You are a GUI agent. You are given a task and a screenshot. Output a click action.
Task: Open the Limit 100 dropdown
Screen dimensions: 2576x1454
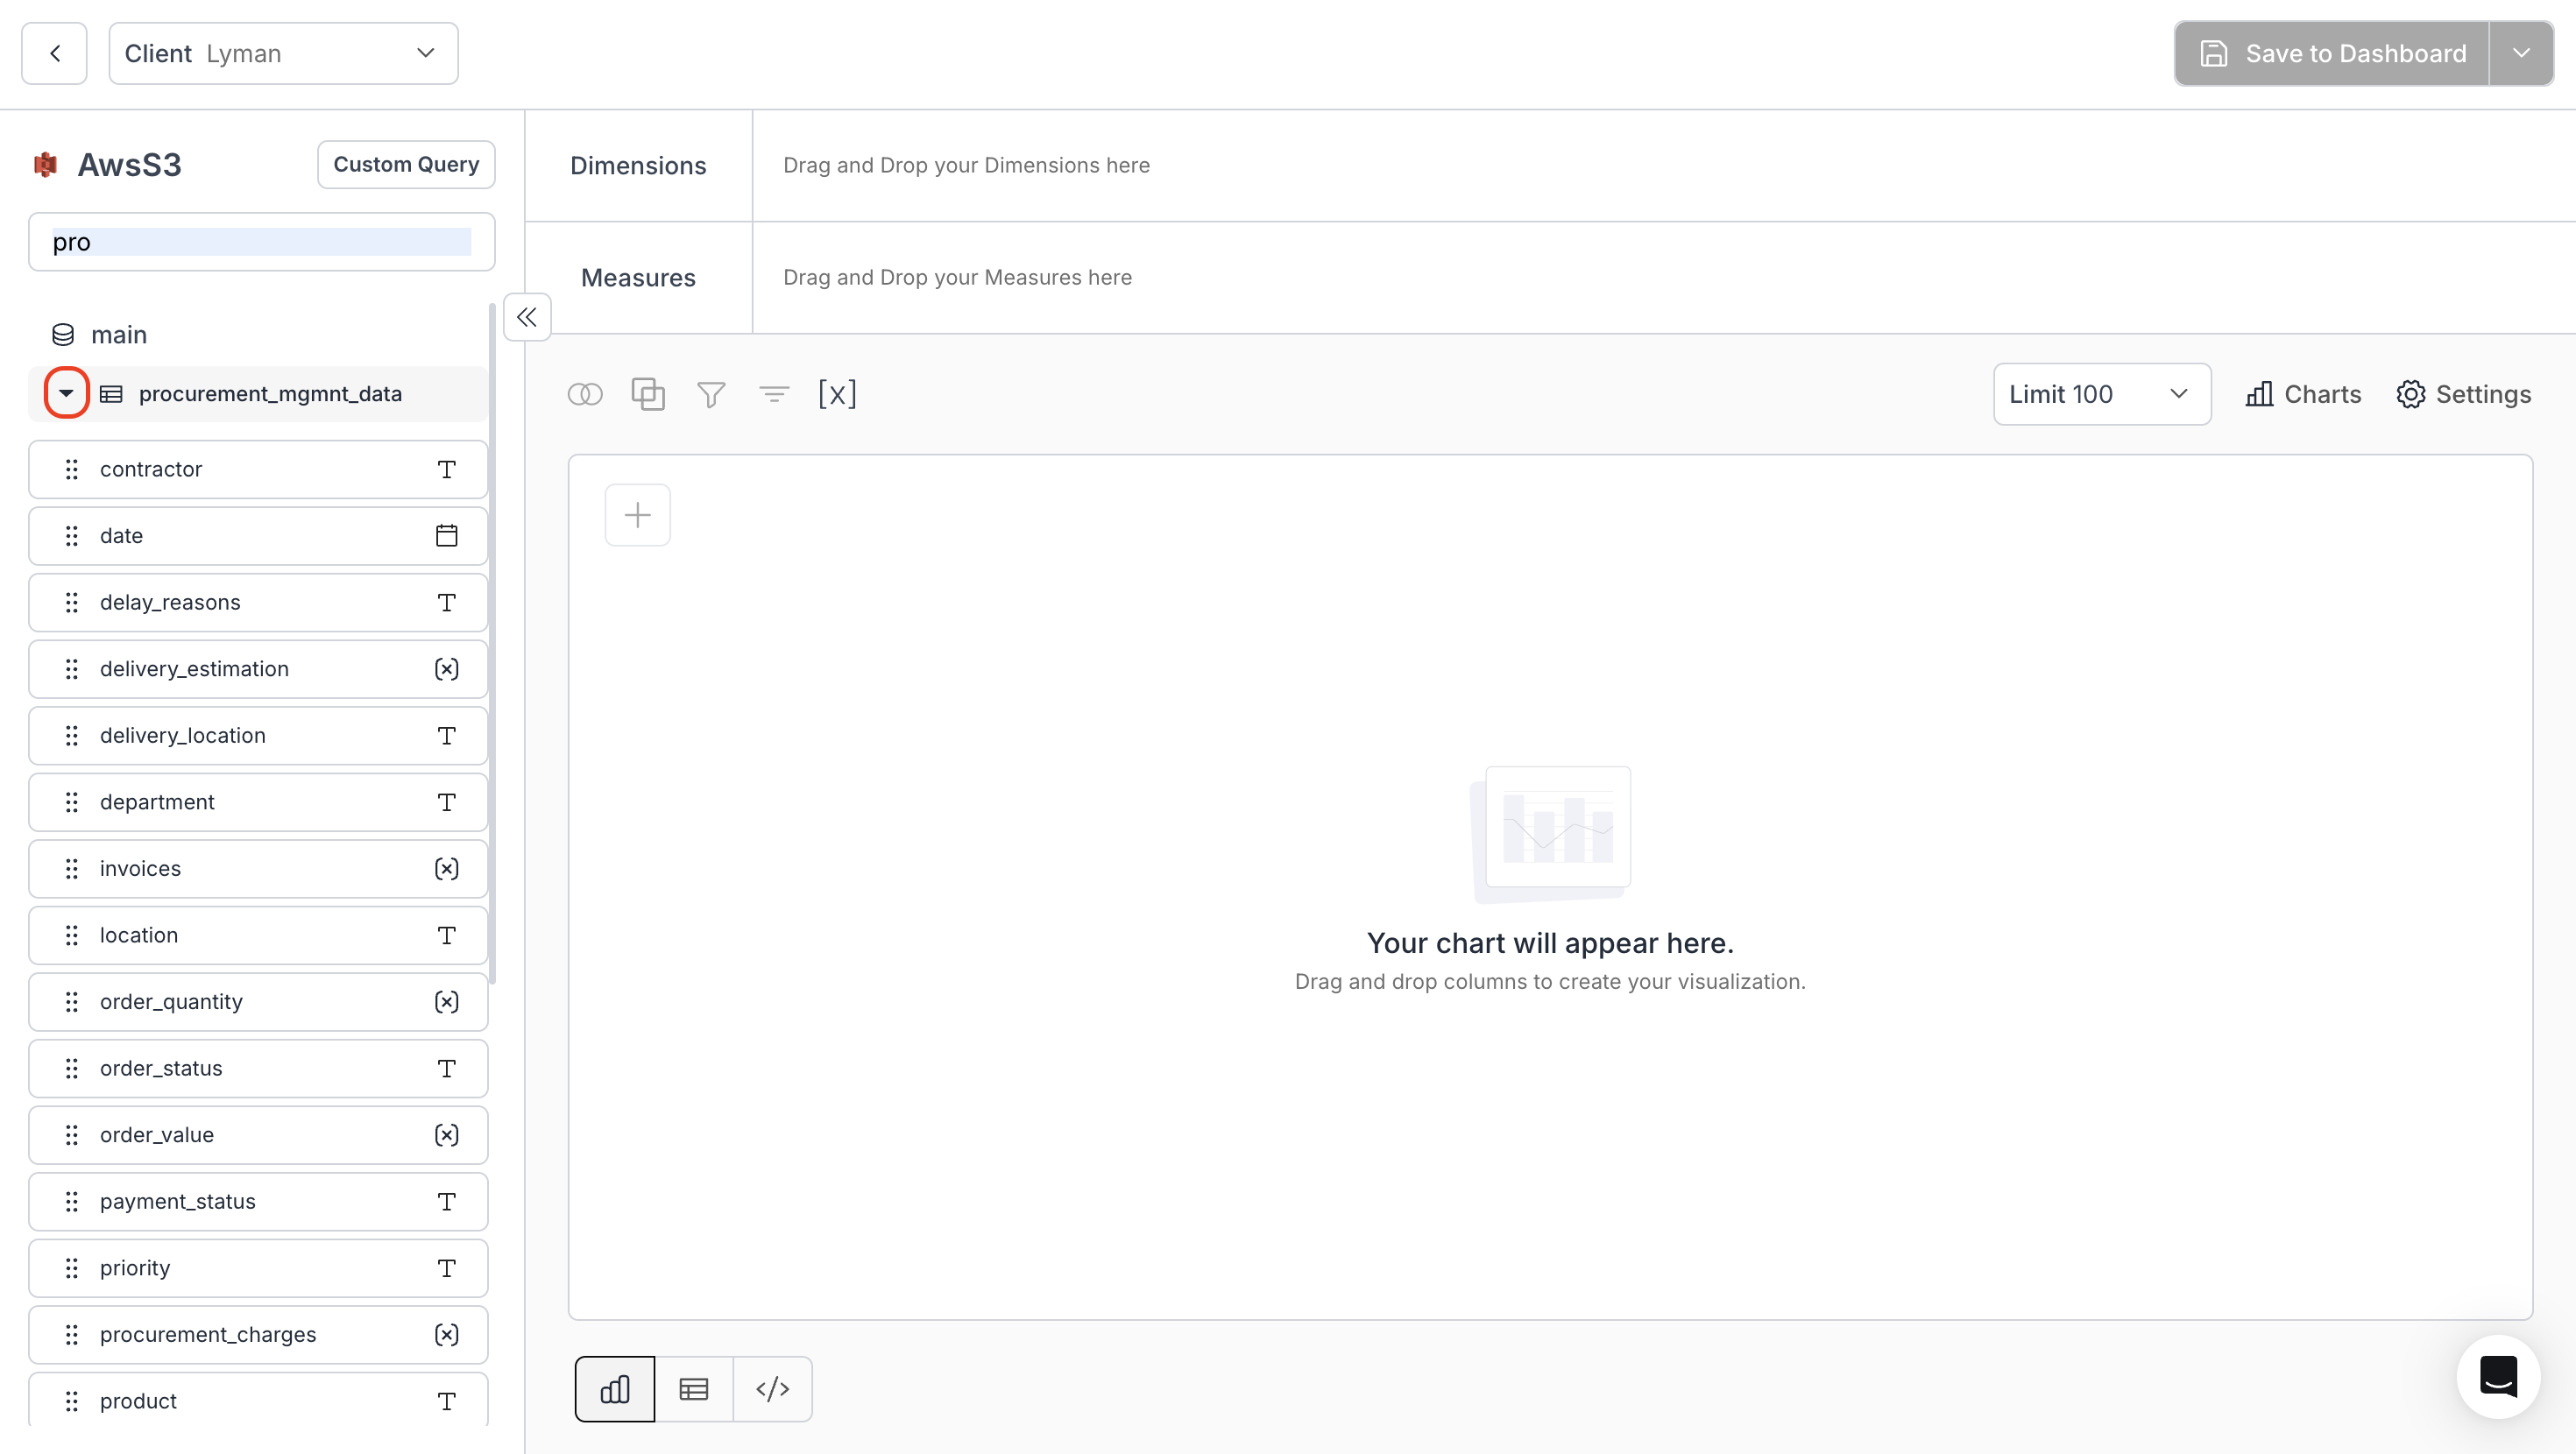[2101, 394]
